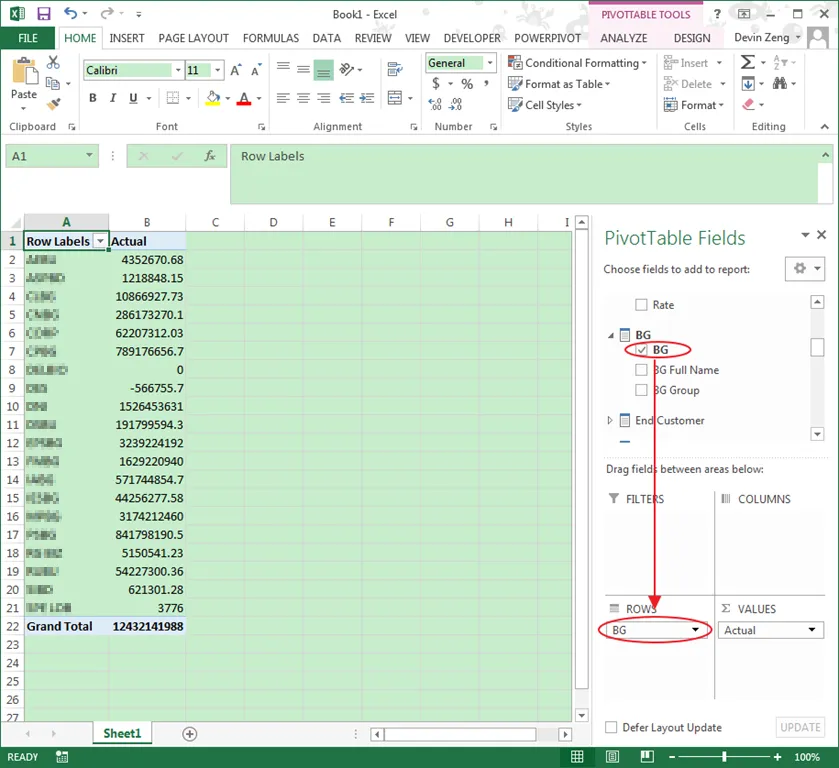Click Center align icon
Screen dimensions: 839x768
(x=303, y=98)
